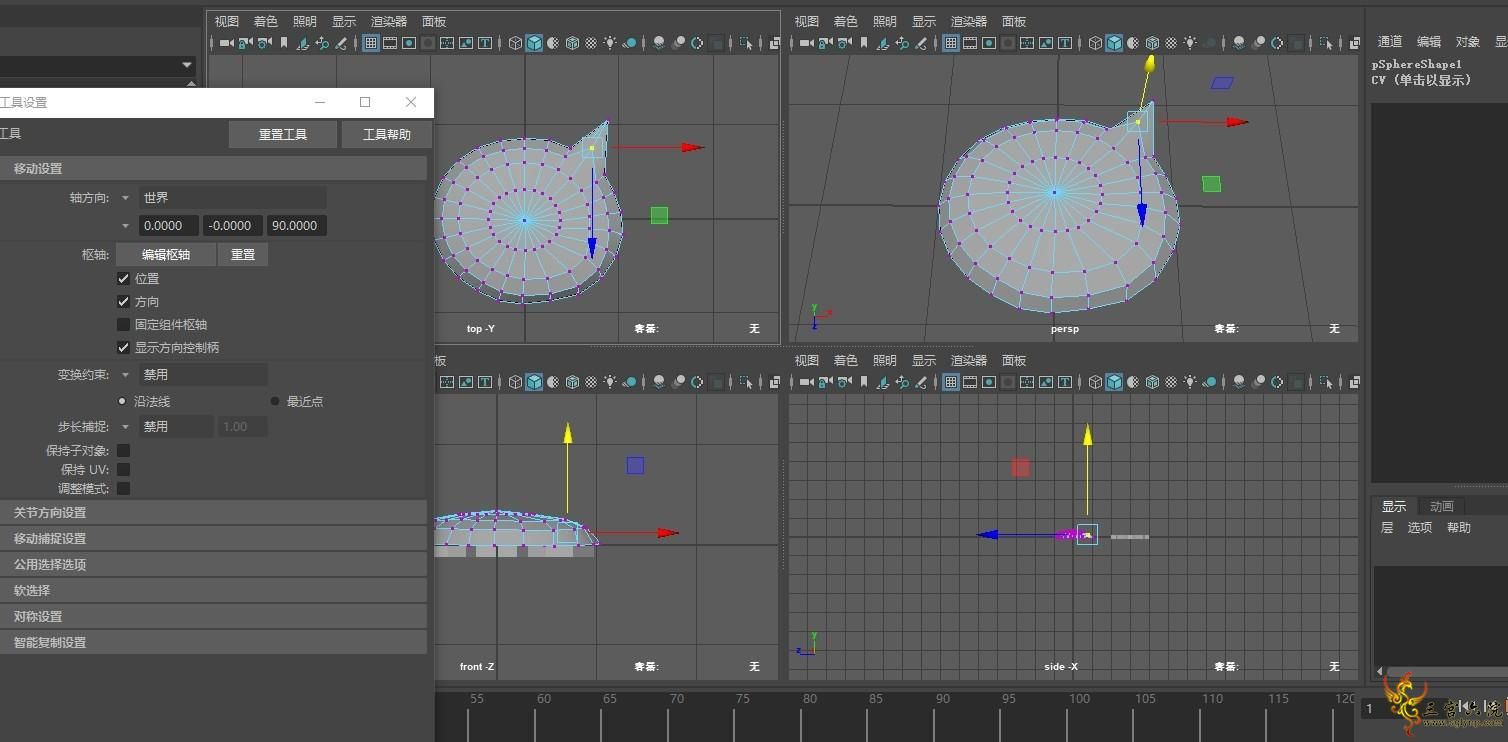The image size is (1508, 742).
Task: Click the 重置工具 button
Action: tap(283, 134)
